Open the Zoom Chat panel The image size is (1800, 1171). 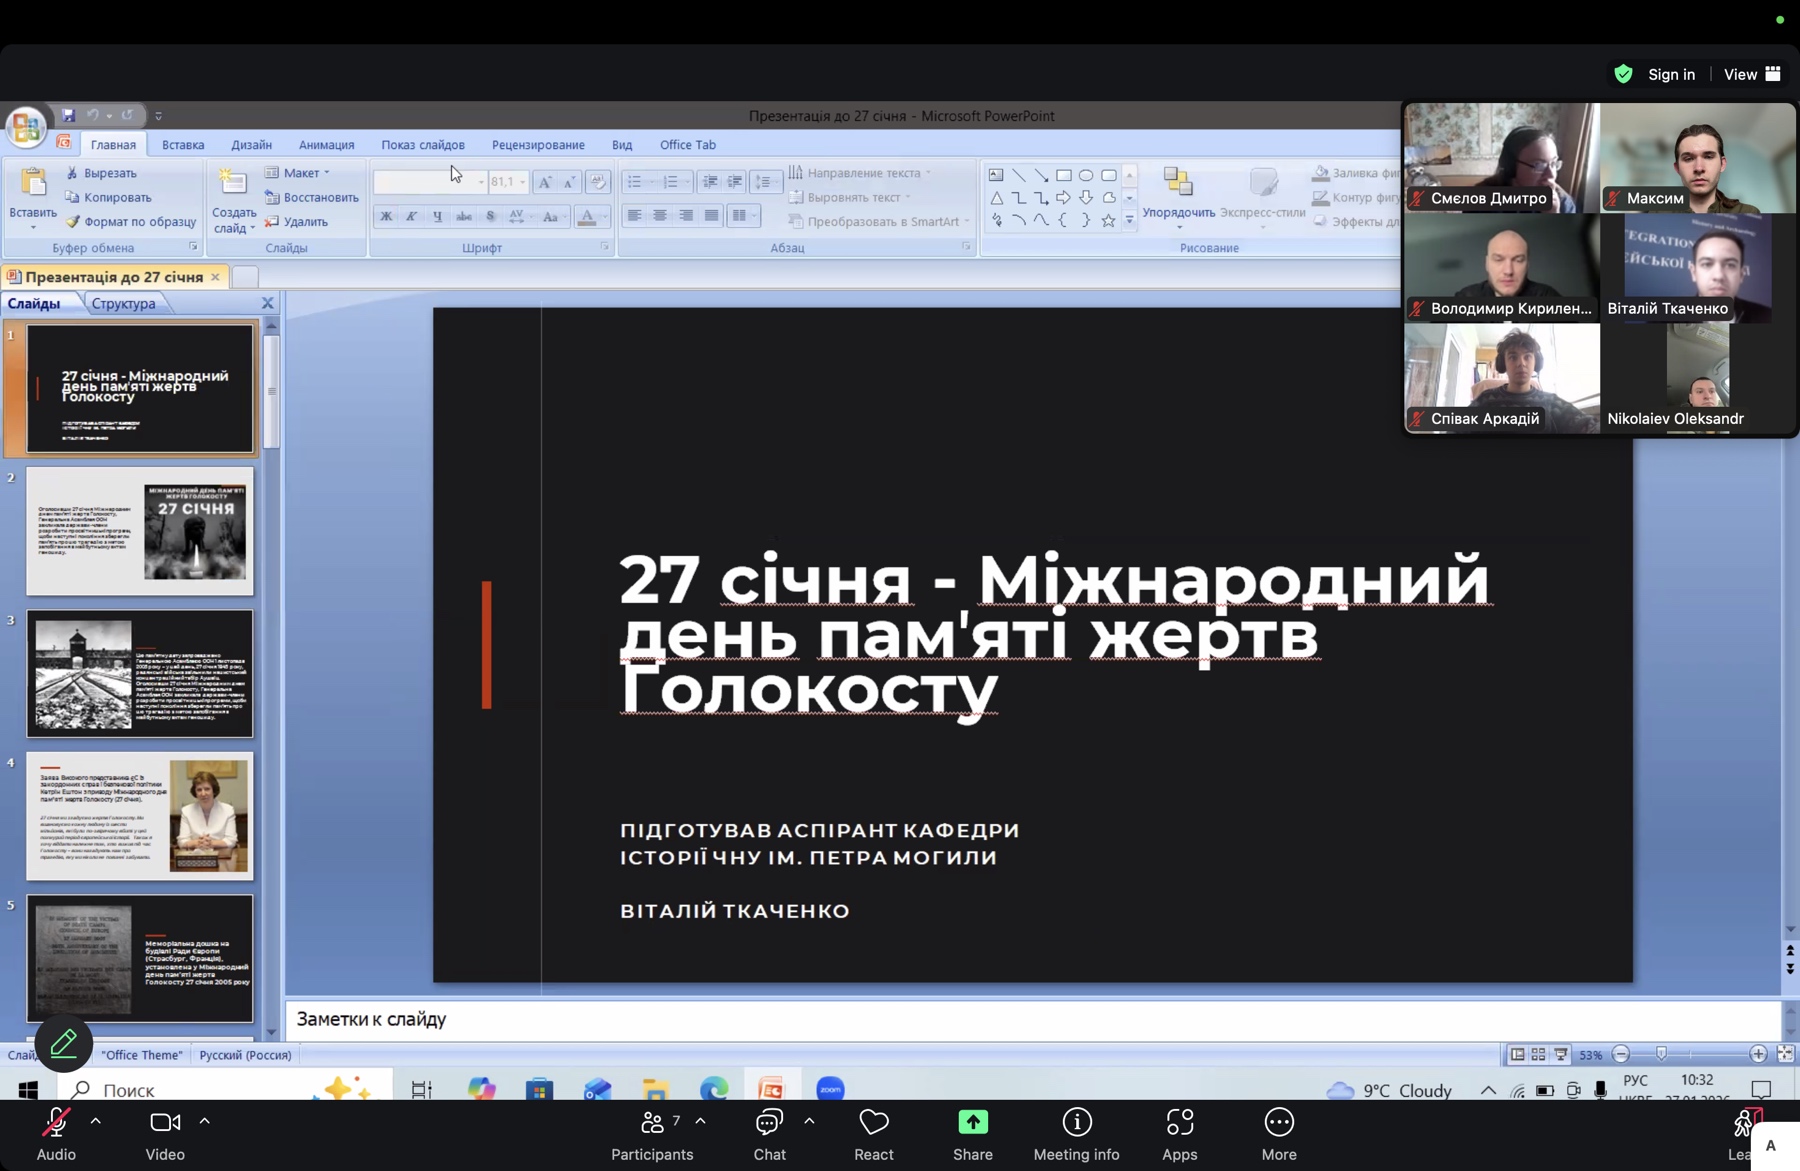[x=769, y=1124]
